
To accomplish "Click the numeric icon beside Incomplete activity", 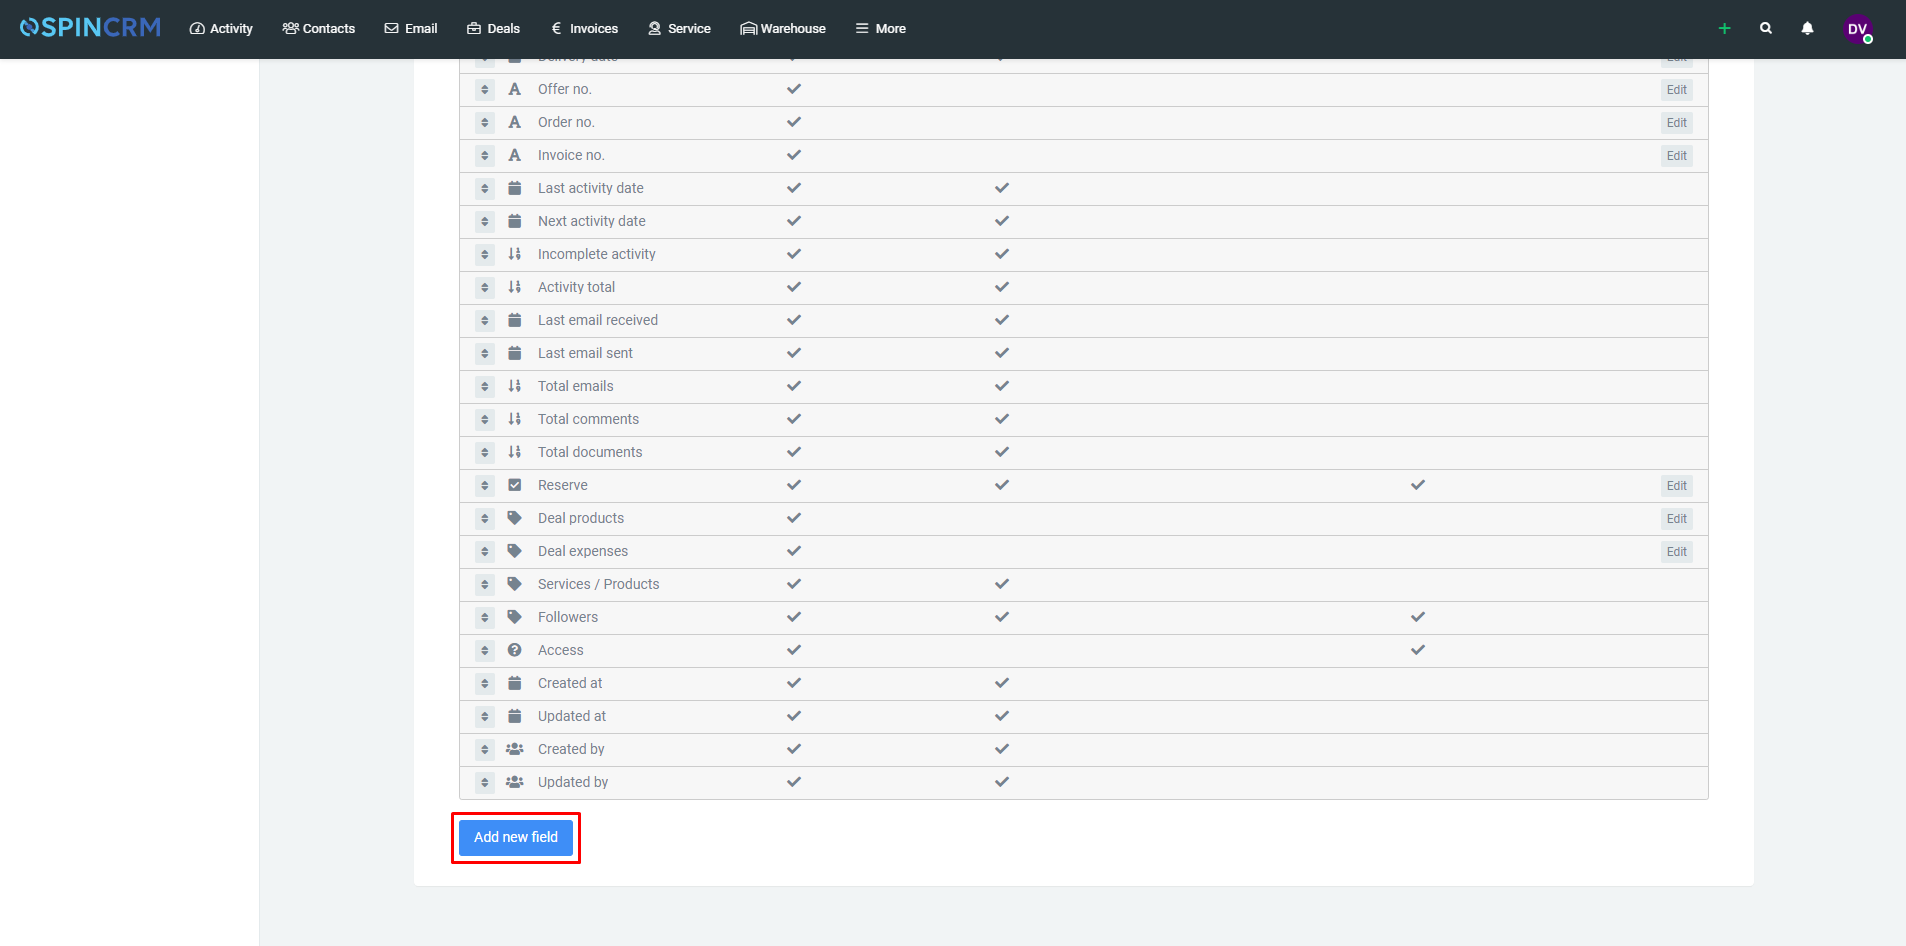I will [515, 254].
